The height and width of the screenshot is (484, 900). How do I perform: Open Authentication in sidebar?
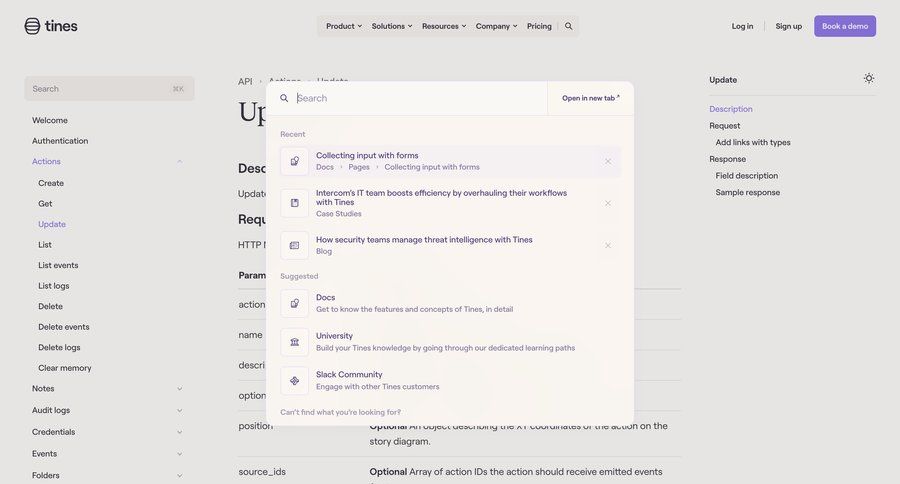pos(60,141)
